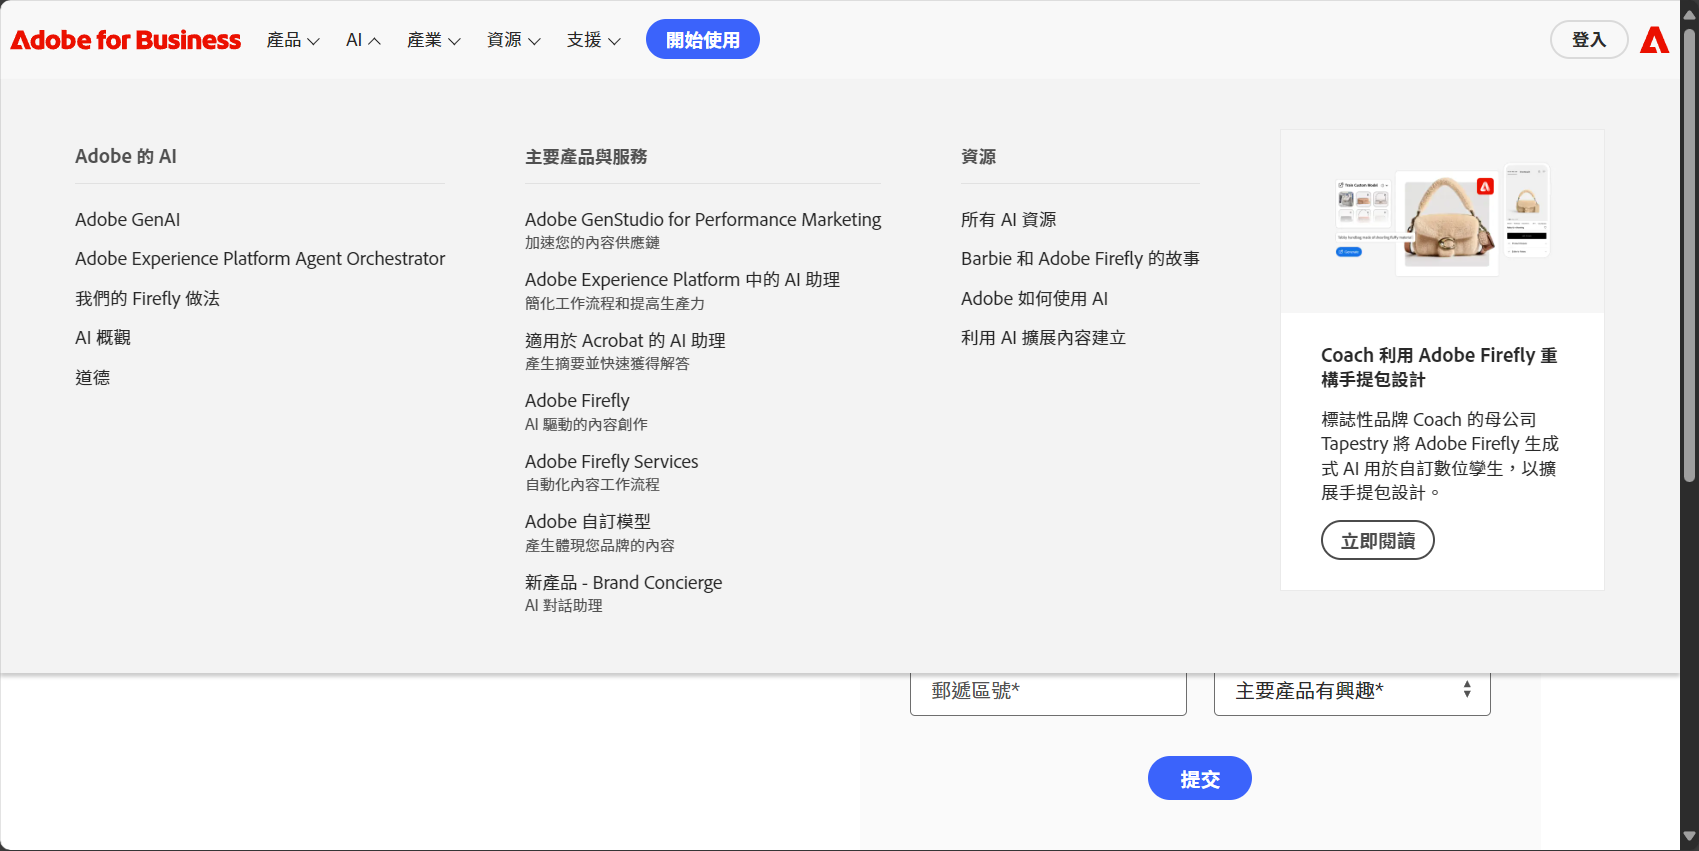Click the 開始使用 button
The image size is (1699, 851).
(703, 39)
